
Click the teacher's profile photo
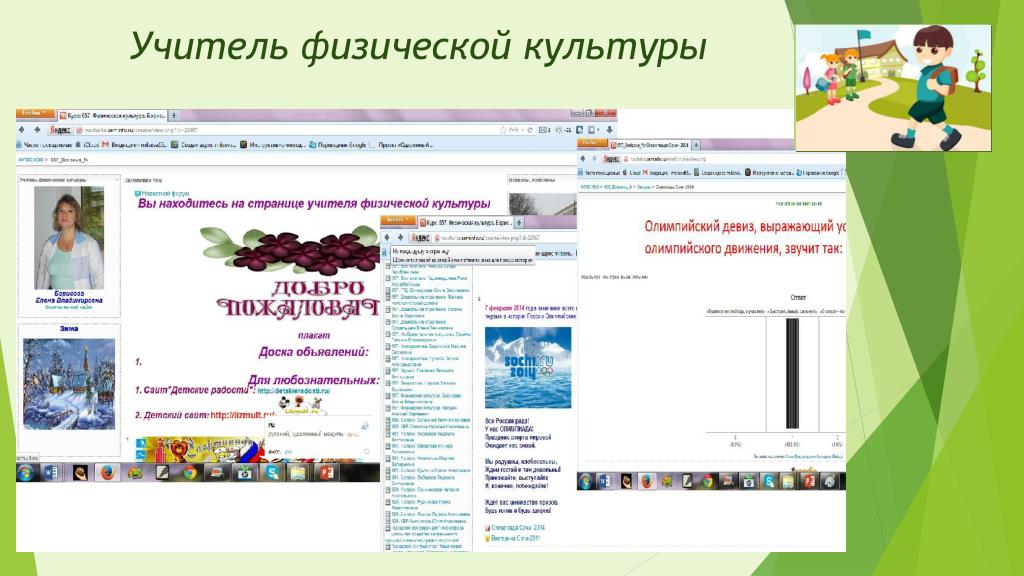69,238
